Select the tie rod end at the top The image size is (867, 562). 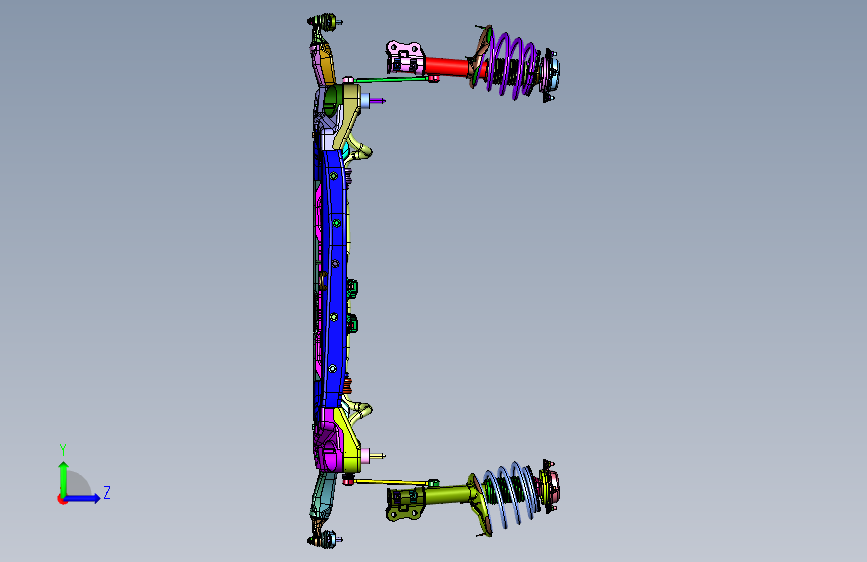click(x=323, y=22)
